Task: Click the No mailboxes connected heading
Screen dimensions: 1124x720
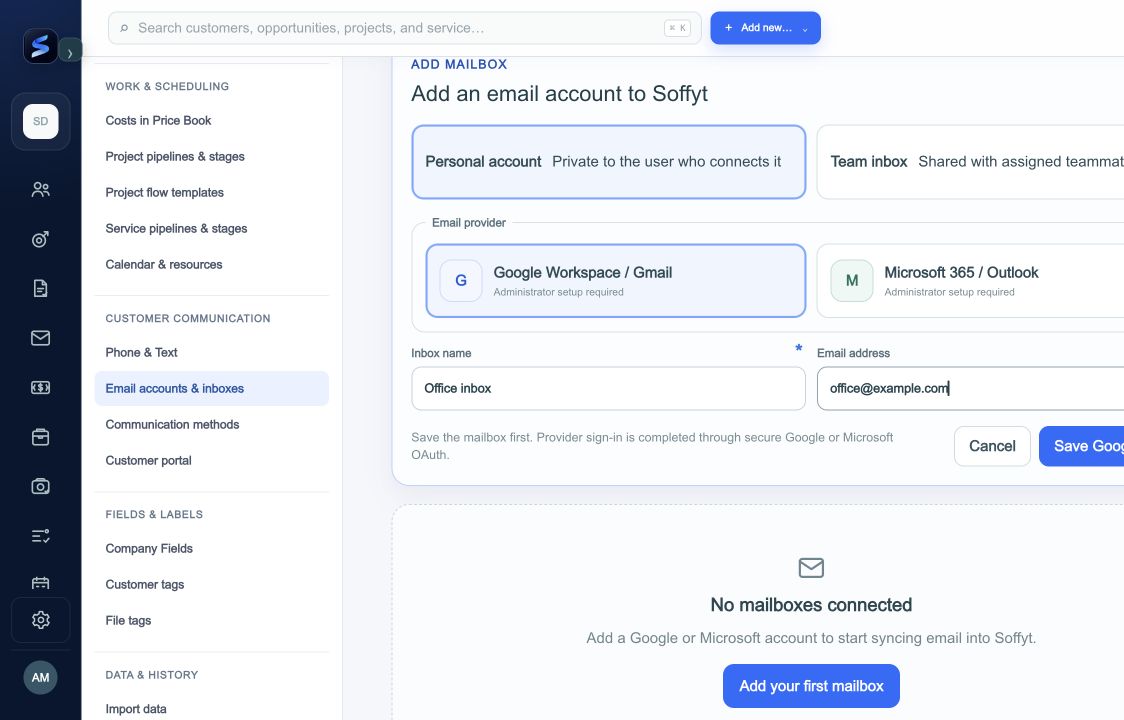Action: [811, 605]
